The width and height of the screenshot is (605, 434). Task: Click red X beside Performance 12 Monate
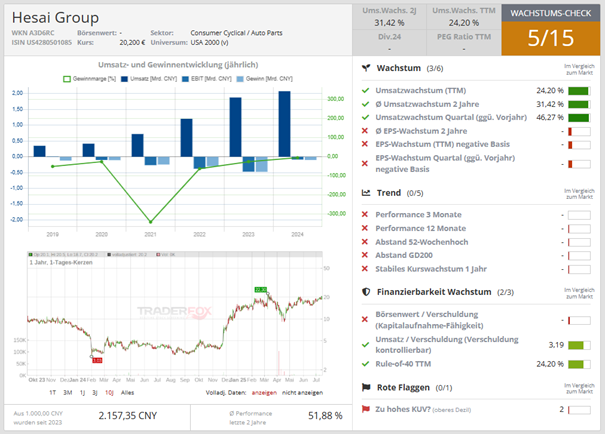click(x=365, y=228)
